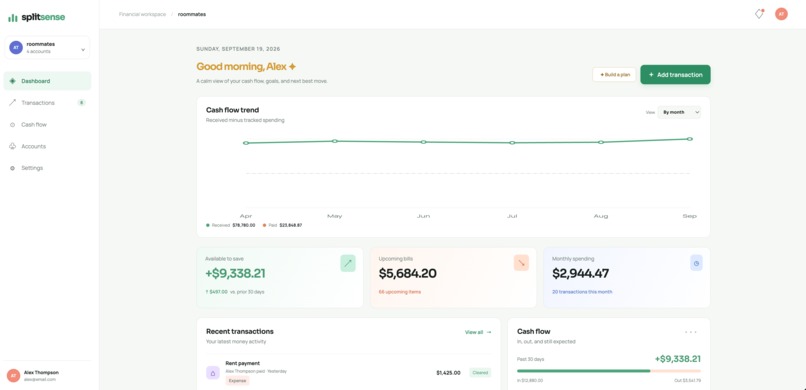
Task: Click the Transactions badge showing 8
Action: pyautogui.click(x=81, y=103)
